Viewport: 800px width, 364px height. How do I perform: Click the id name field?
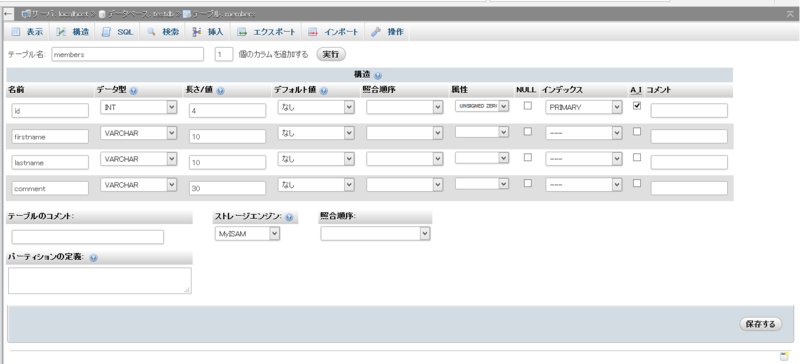pos(50,110)
